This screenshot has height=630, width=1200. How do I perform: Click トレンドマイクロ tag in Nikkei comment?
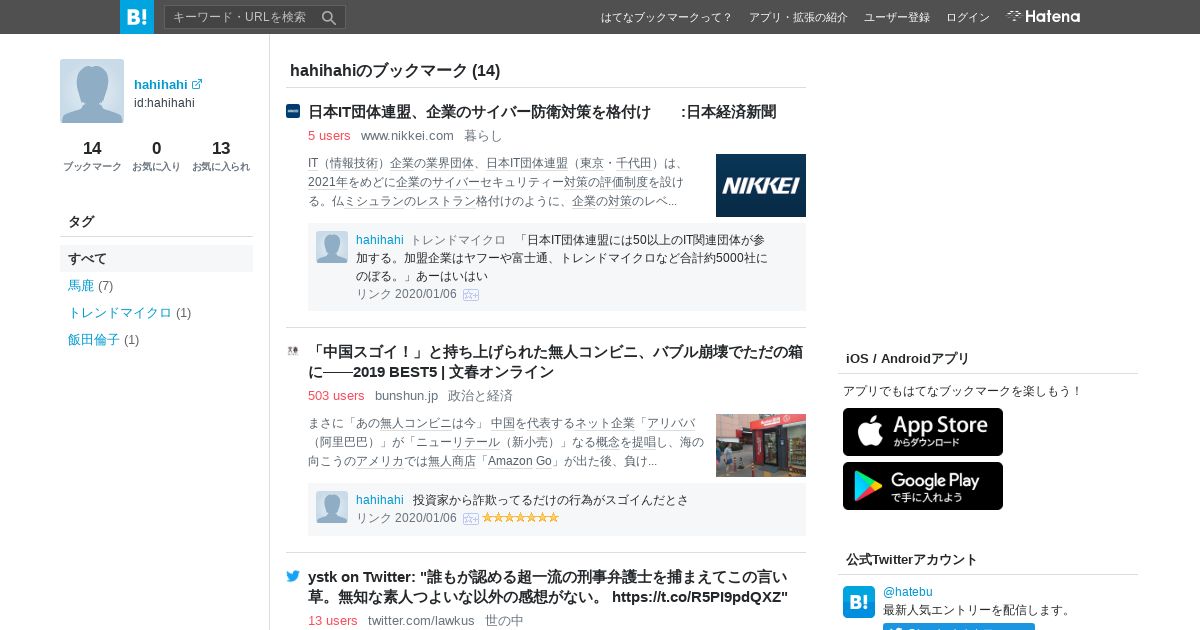coord(458,240)
